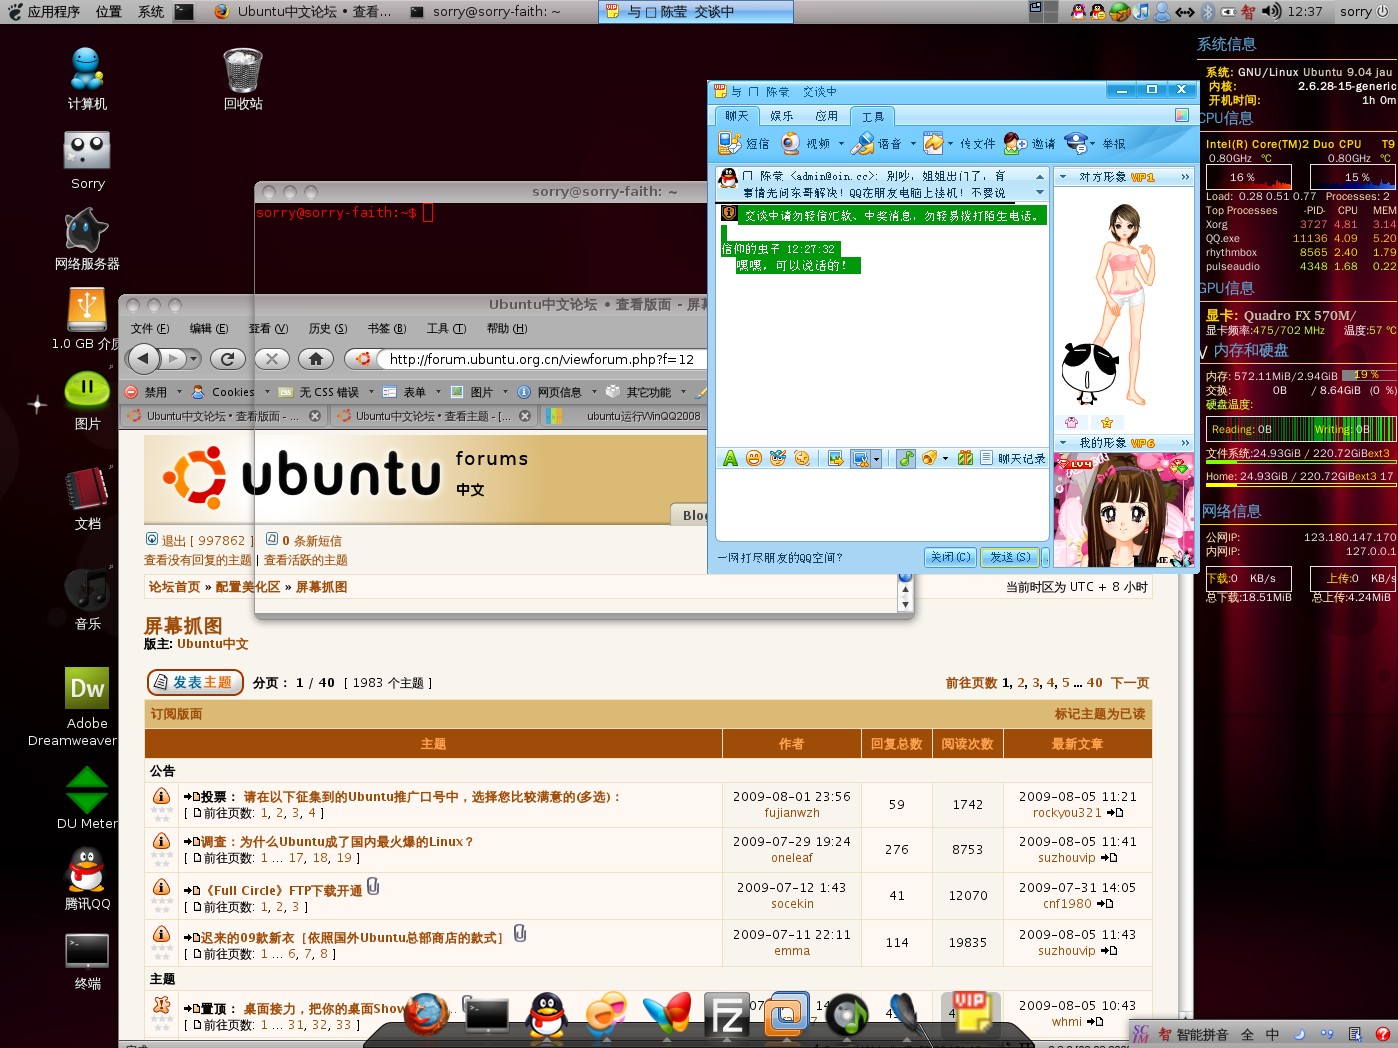Open Firefox back-forward history dropdown
The image size is (1398, 1048).
point(194,358)
